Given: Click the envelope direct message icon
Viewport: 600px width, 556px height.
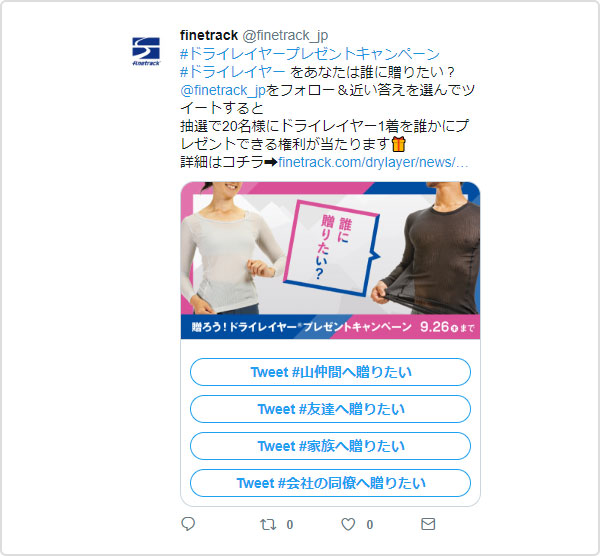Looking at the screenshot, I should [428, 524].
